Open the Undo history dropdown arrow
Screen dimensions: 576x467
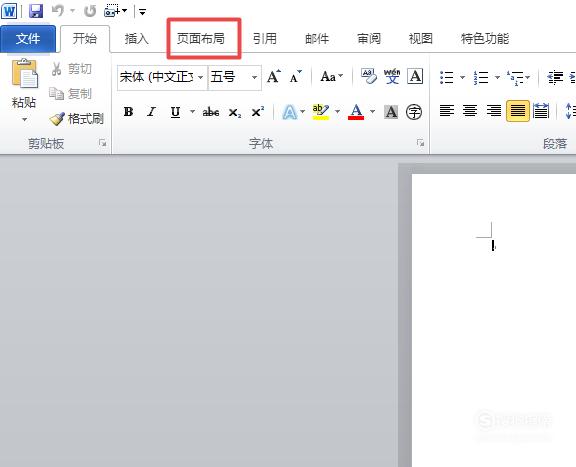click(x=72, y=11)
